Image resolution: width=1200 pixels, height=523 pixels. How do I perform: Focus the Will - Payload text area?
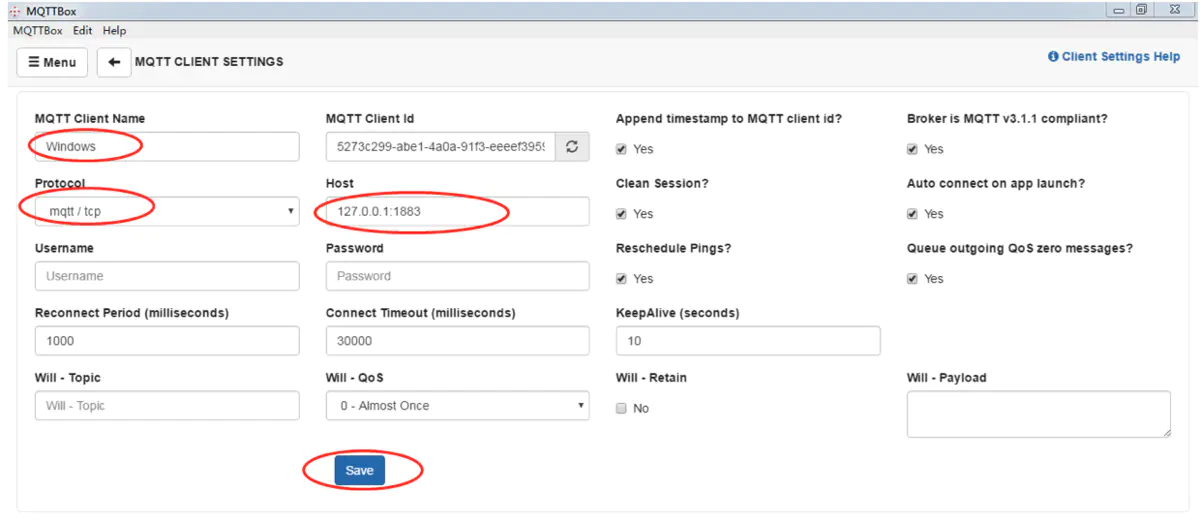pos(1039,414)
